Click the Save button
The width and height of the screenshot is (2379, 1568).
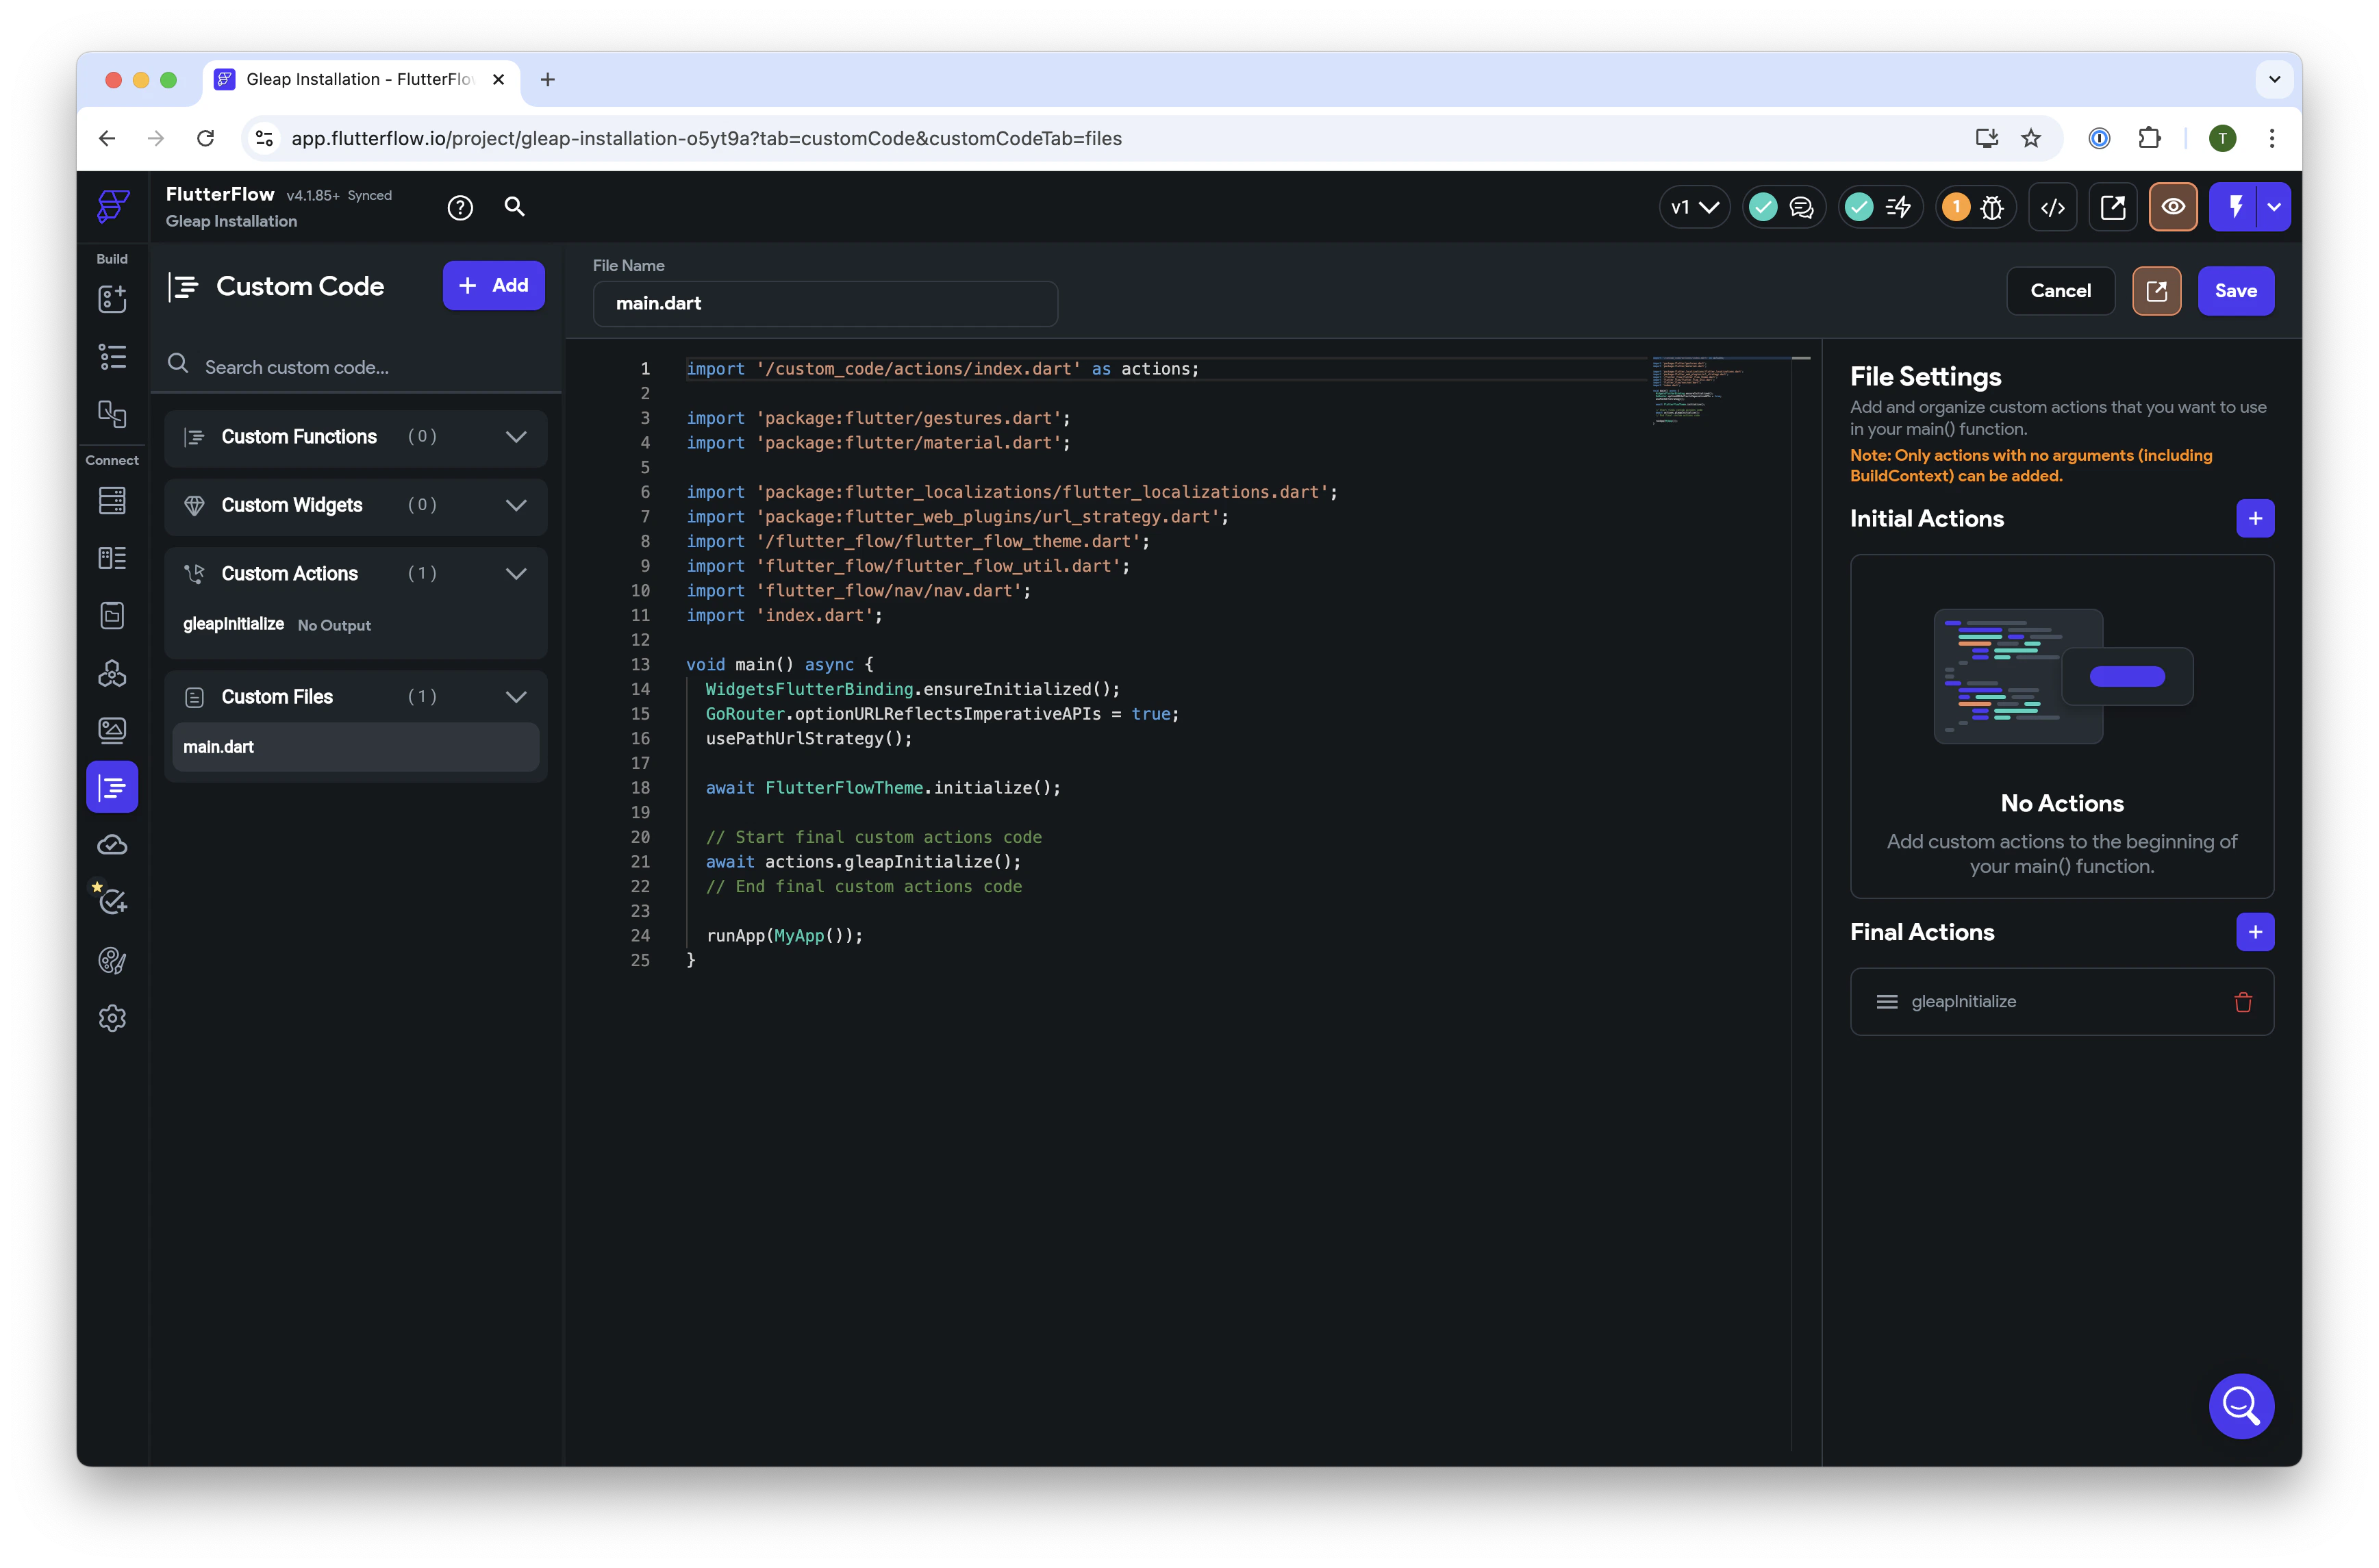[x=2235, y=291]
